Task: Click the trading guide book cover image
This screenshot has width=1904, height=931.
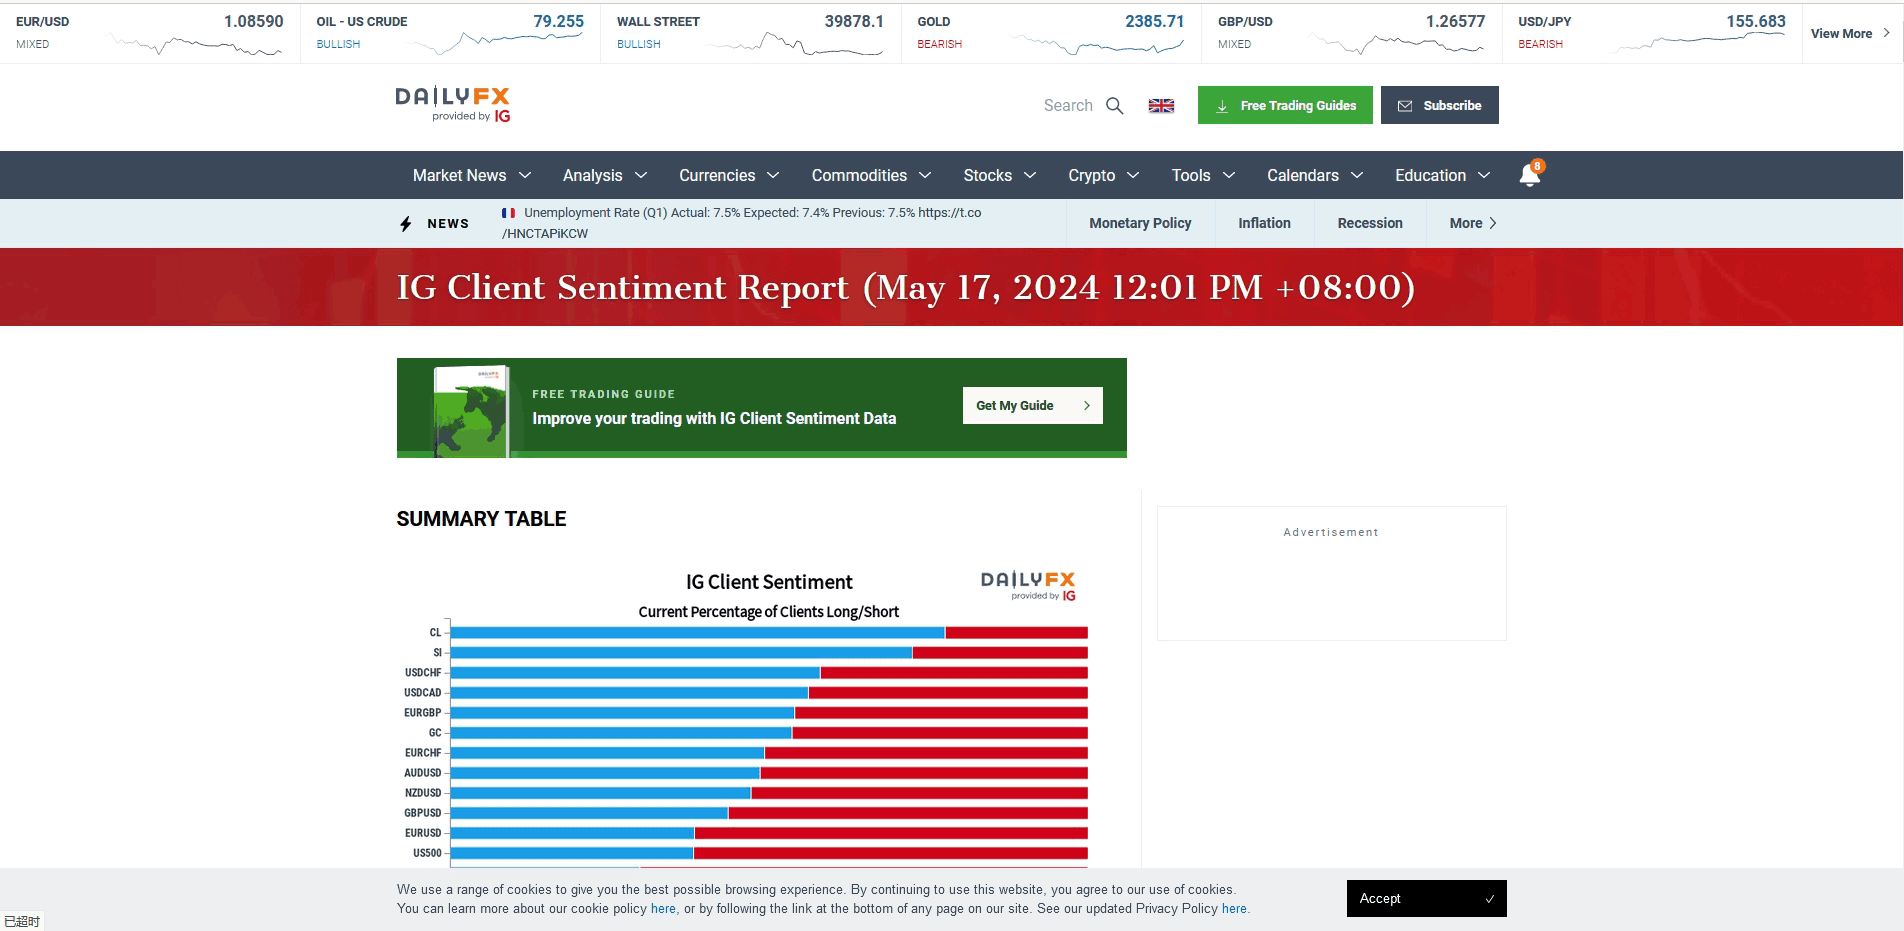Action: point(471,411)
